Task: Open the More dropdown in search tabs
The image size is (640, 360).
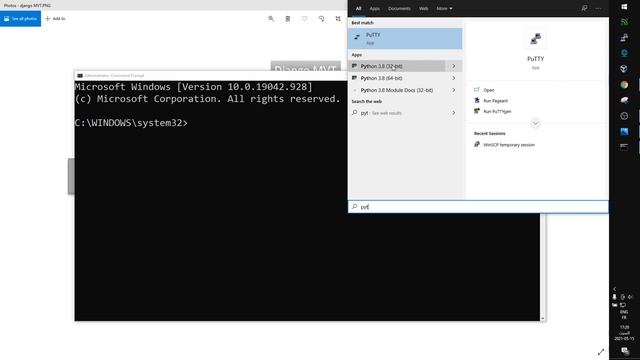Action: pos(444,9)
